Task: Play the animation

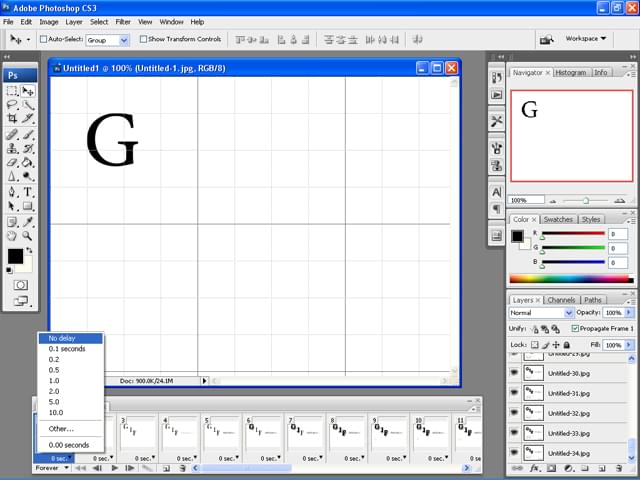Action: [115, 468]
